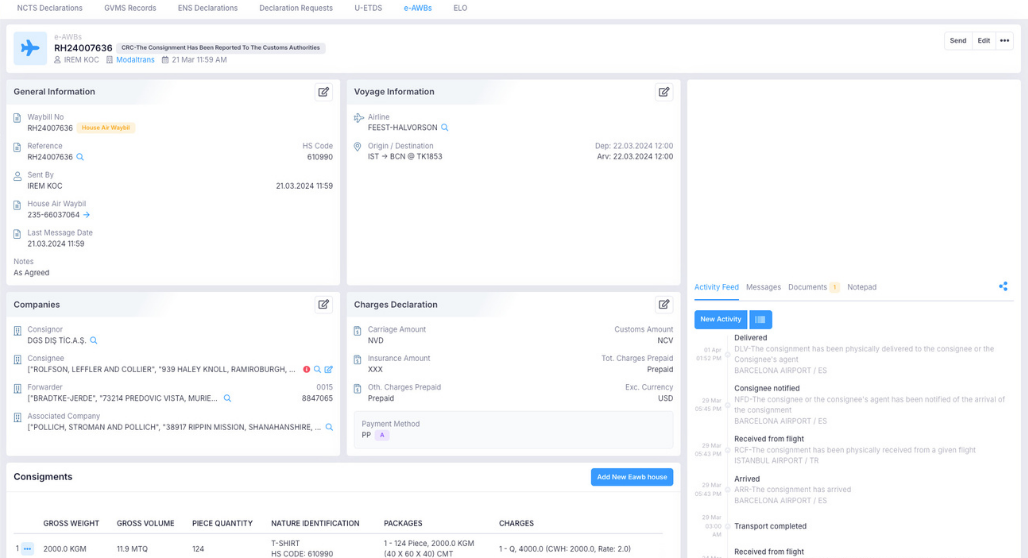Click the CRC status badge in header
Image resolution: width=1028 pixels, height=558 pixels.
220,48
